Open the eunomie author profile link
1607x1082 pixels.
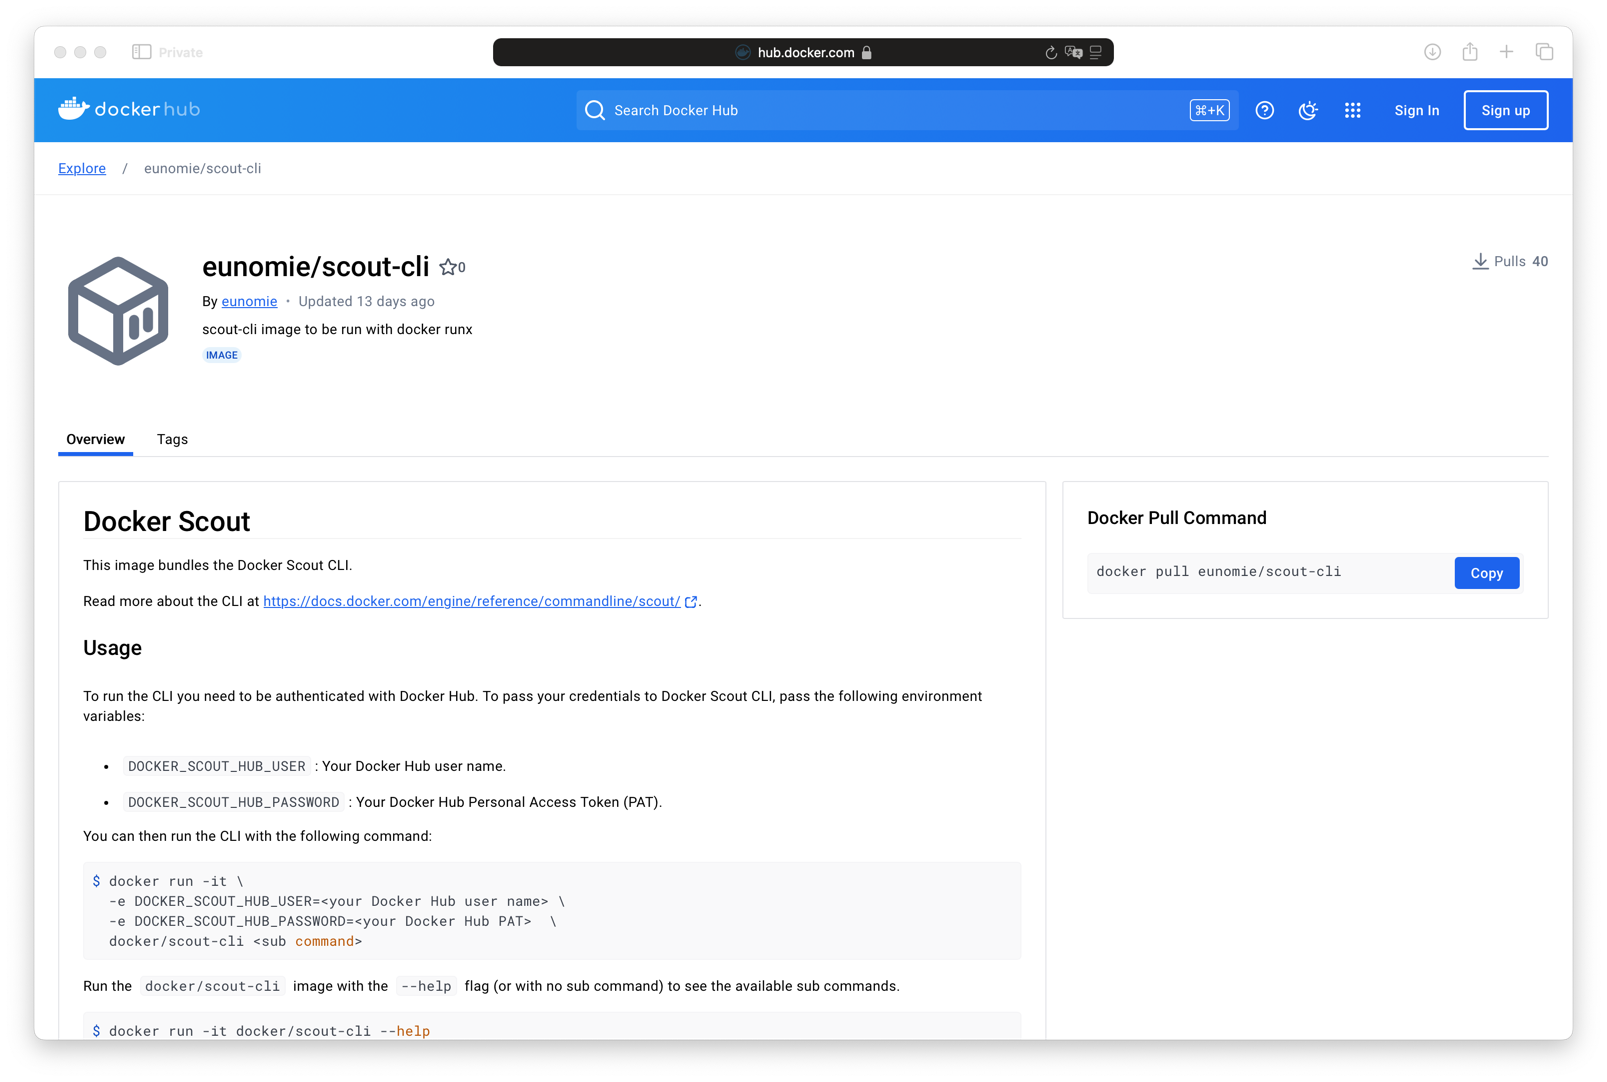pyautogui.click(x=249, y=301)
